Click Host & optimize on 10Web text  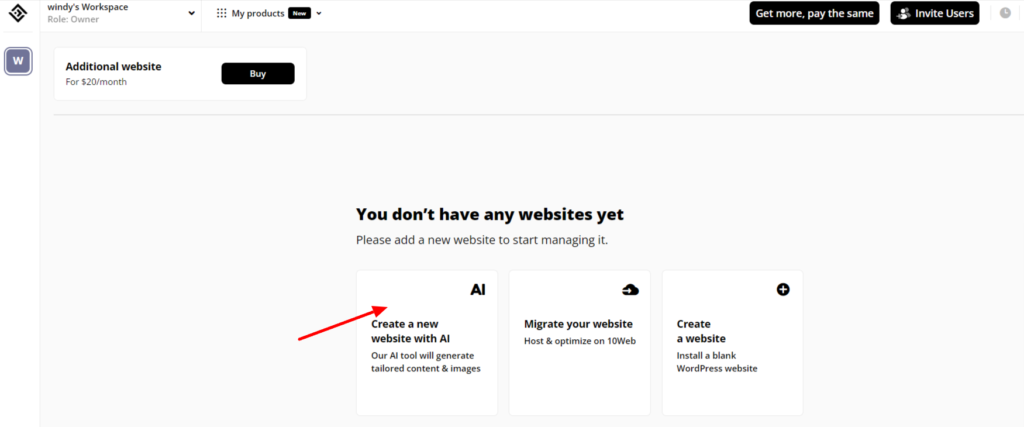580,341
